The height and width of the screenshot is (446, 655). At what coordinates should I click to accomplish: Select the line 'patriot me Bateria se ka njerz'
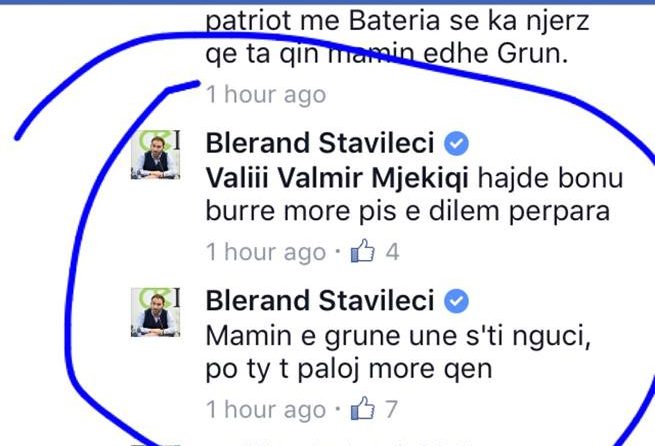(397, 21)
